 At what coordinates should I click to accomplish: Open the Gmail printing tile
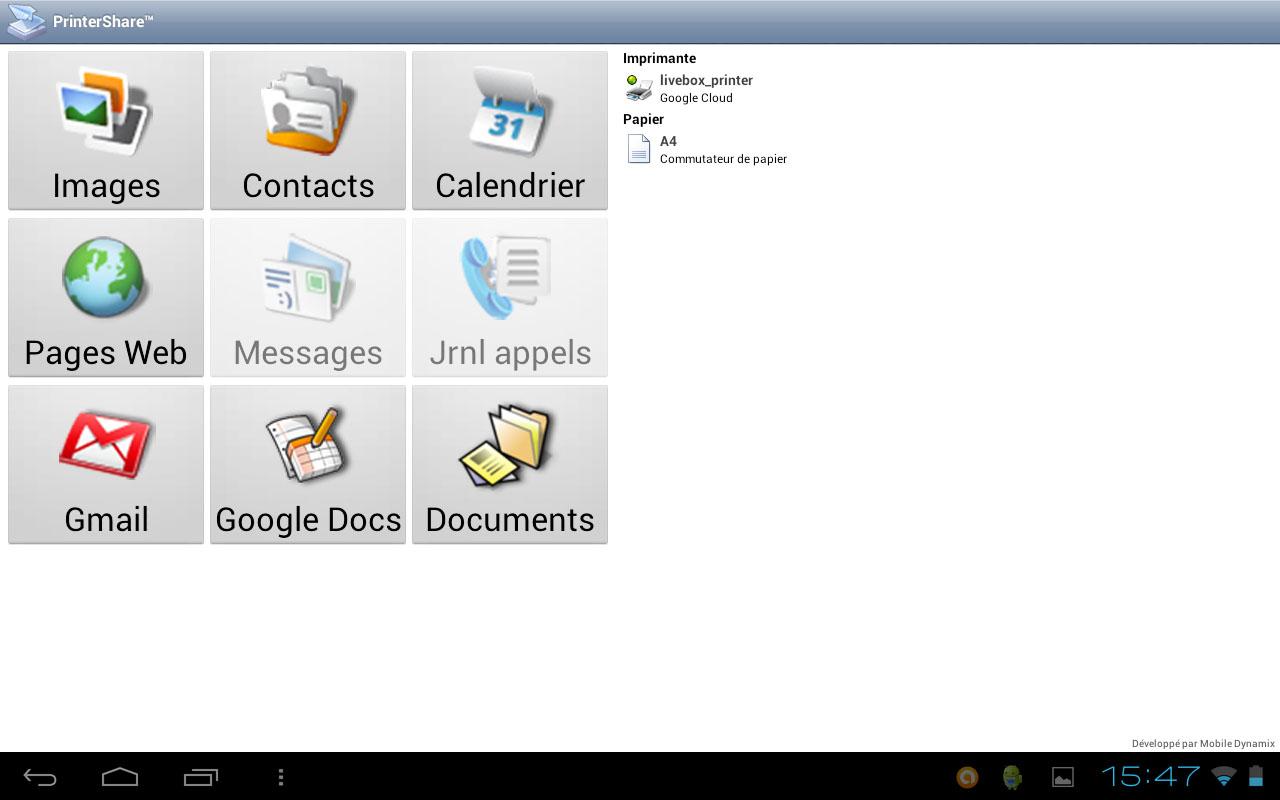[106, 465]
